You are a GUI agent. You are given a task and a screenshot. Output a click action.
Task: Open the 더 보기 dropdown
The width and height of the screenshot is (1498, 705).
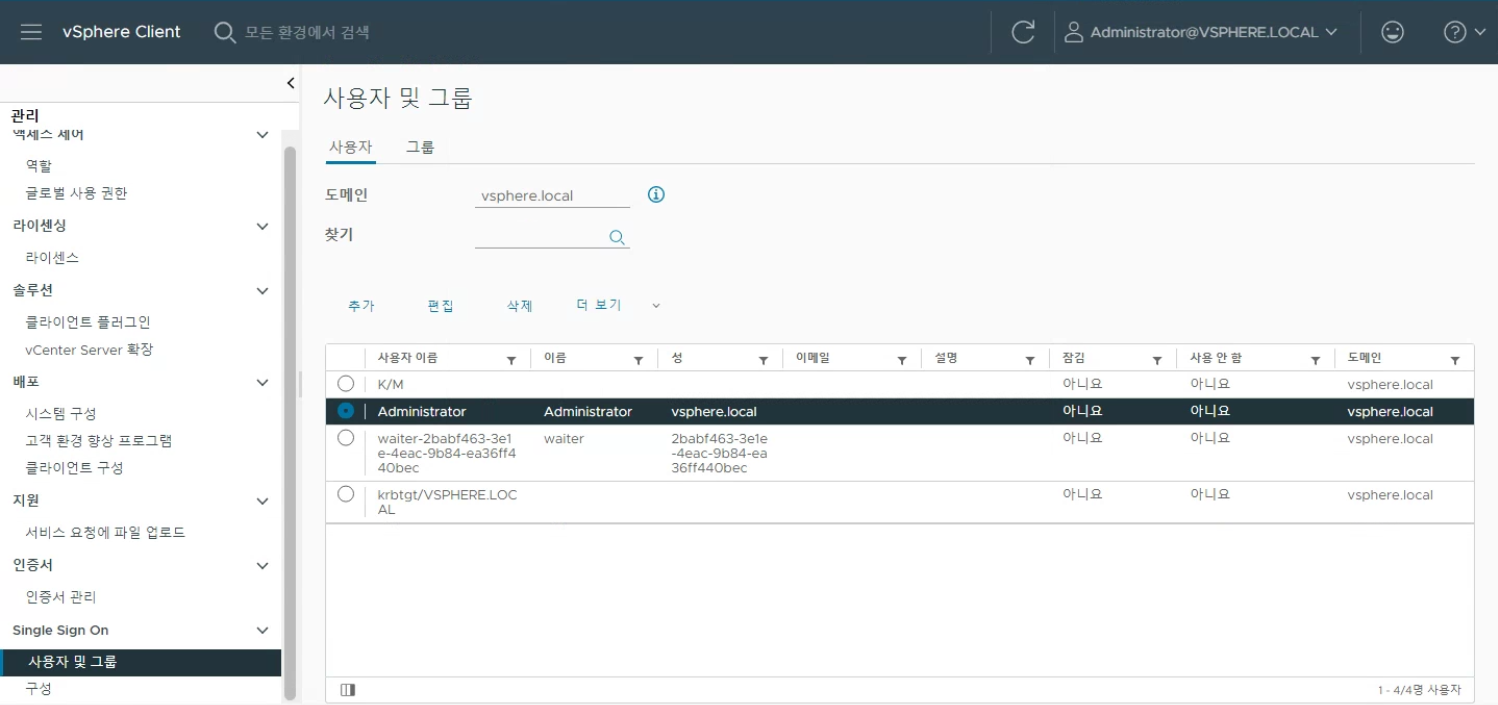coord(619,305)
